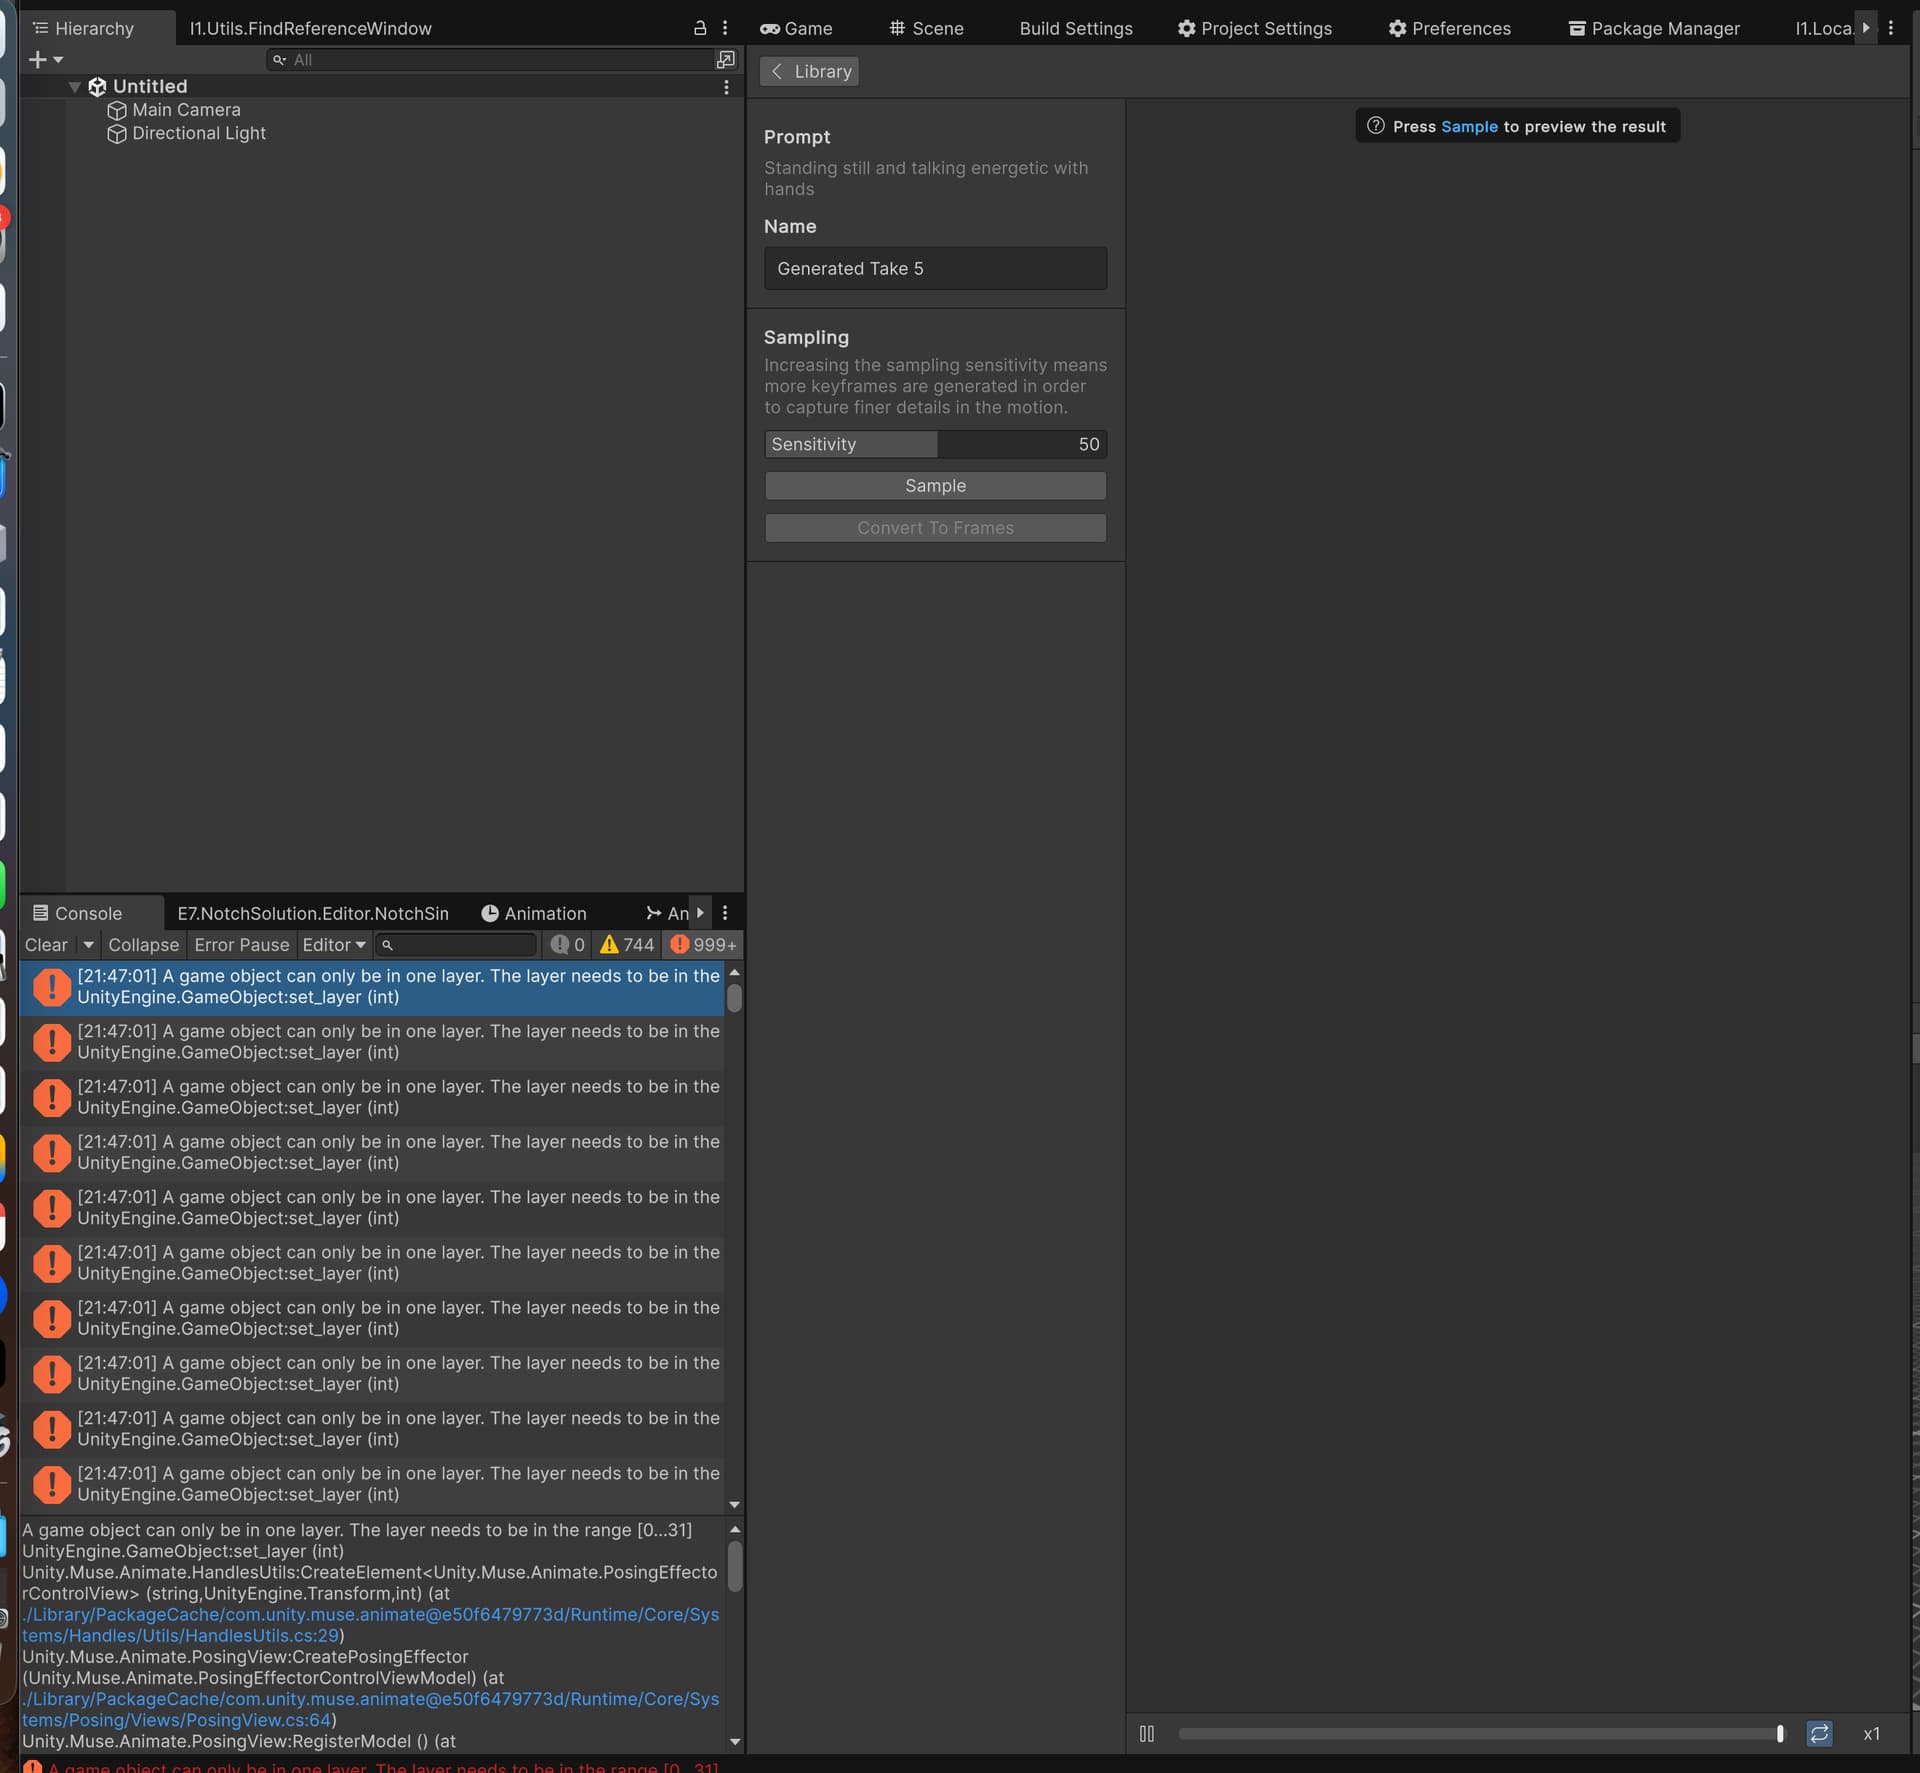
Task: Open the Clear dropdown arrow in Console
Action: click(x=88, y=945)
